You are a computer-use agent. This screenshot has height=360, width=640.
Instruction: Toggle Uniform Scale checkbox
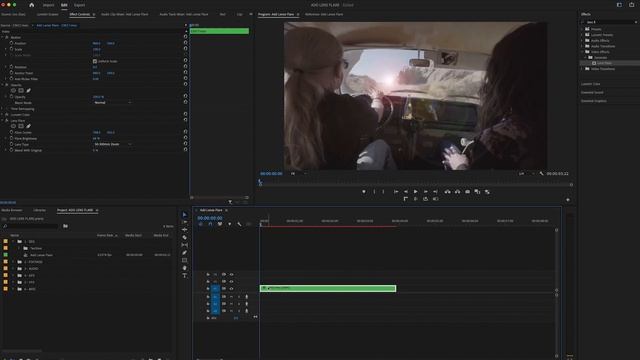click(x=95, y=61)
